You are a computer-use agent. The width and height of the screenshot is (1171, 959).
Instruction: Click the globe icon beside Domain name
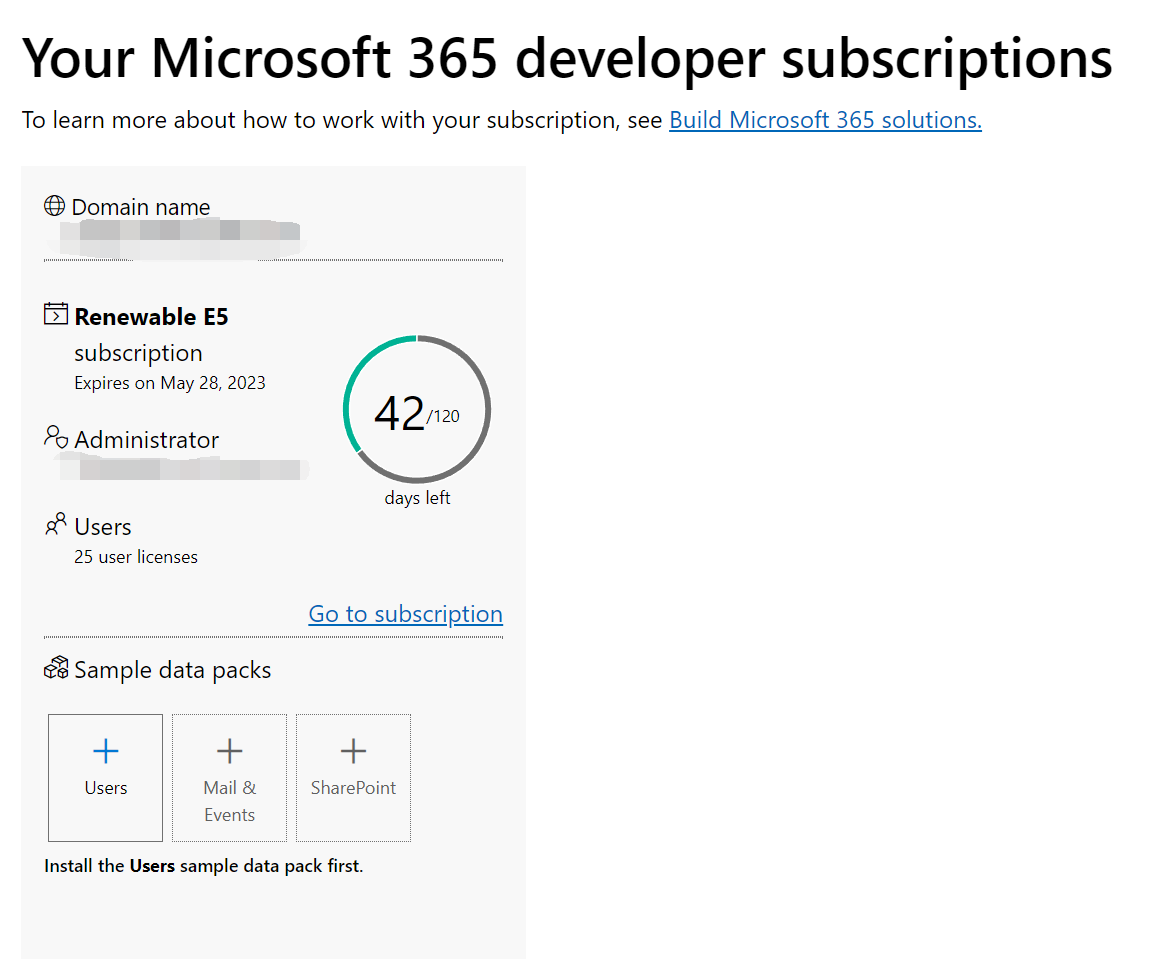point(55,206)
